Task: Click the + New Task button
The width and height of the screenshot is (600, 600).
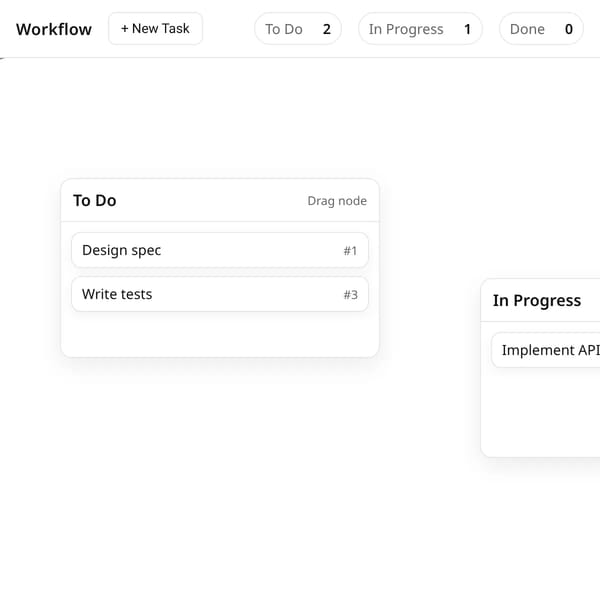Action: 155,29
